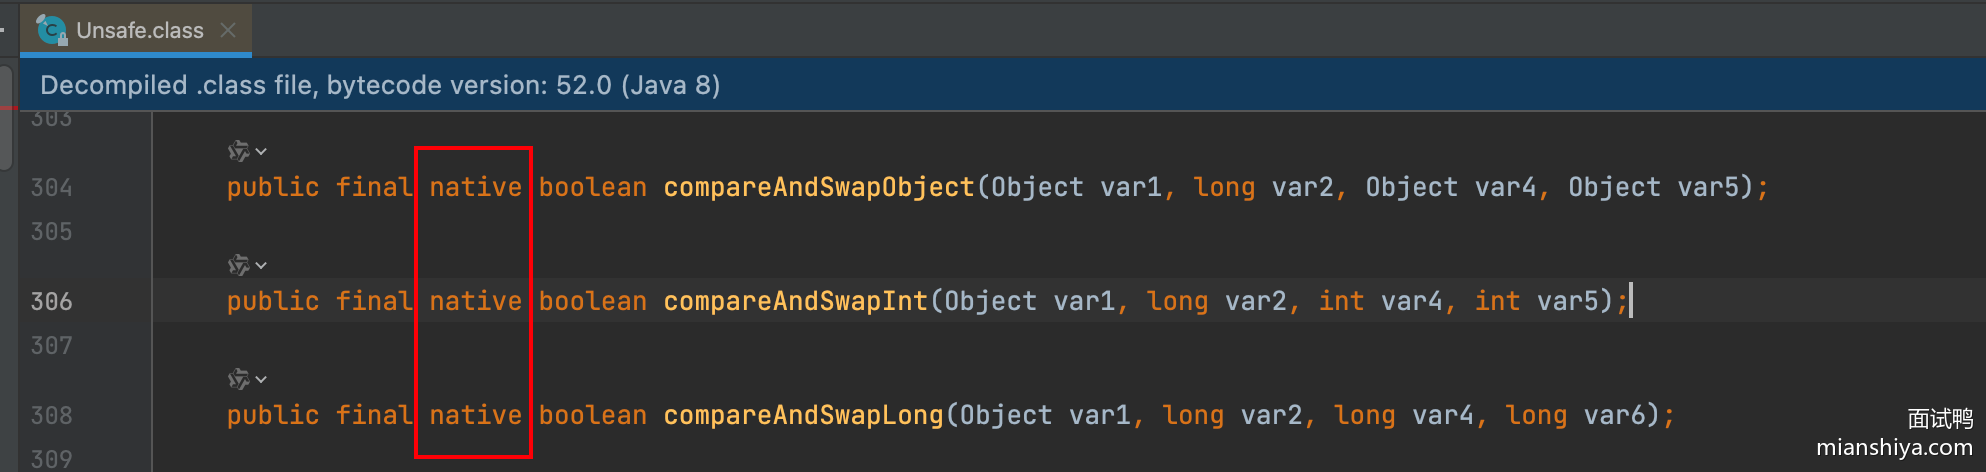Image resolution: width=1986 pixels, height=472 pixels.
Task: Click the boolean keyword on line 308
Action: point(592,416)
